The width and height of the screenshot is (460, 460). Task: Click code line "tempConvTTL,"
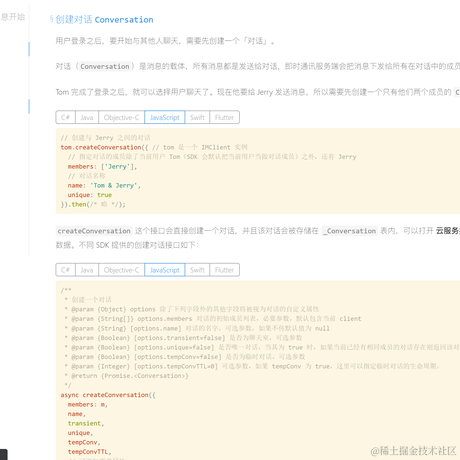click(x=90, y=452)
